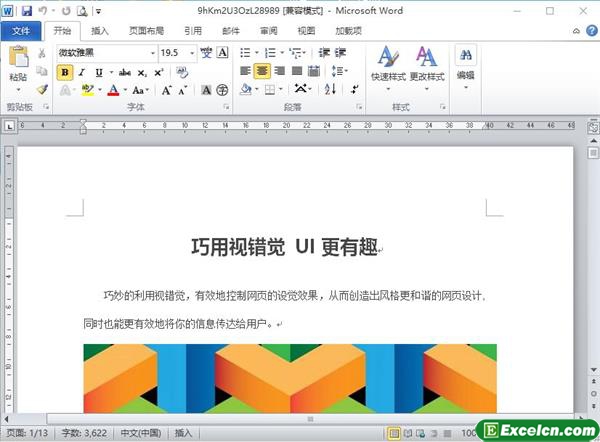This screenshot has width=600, height=442.
Task: Toggle Bold formatting
Action: coord(65,72)
